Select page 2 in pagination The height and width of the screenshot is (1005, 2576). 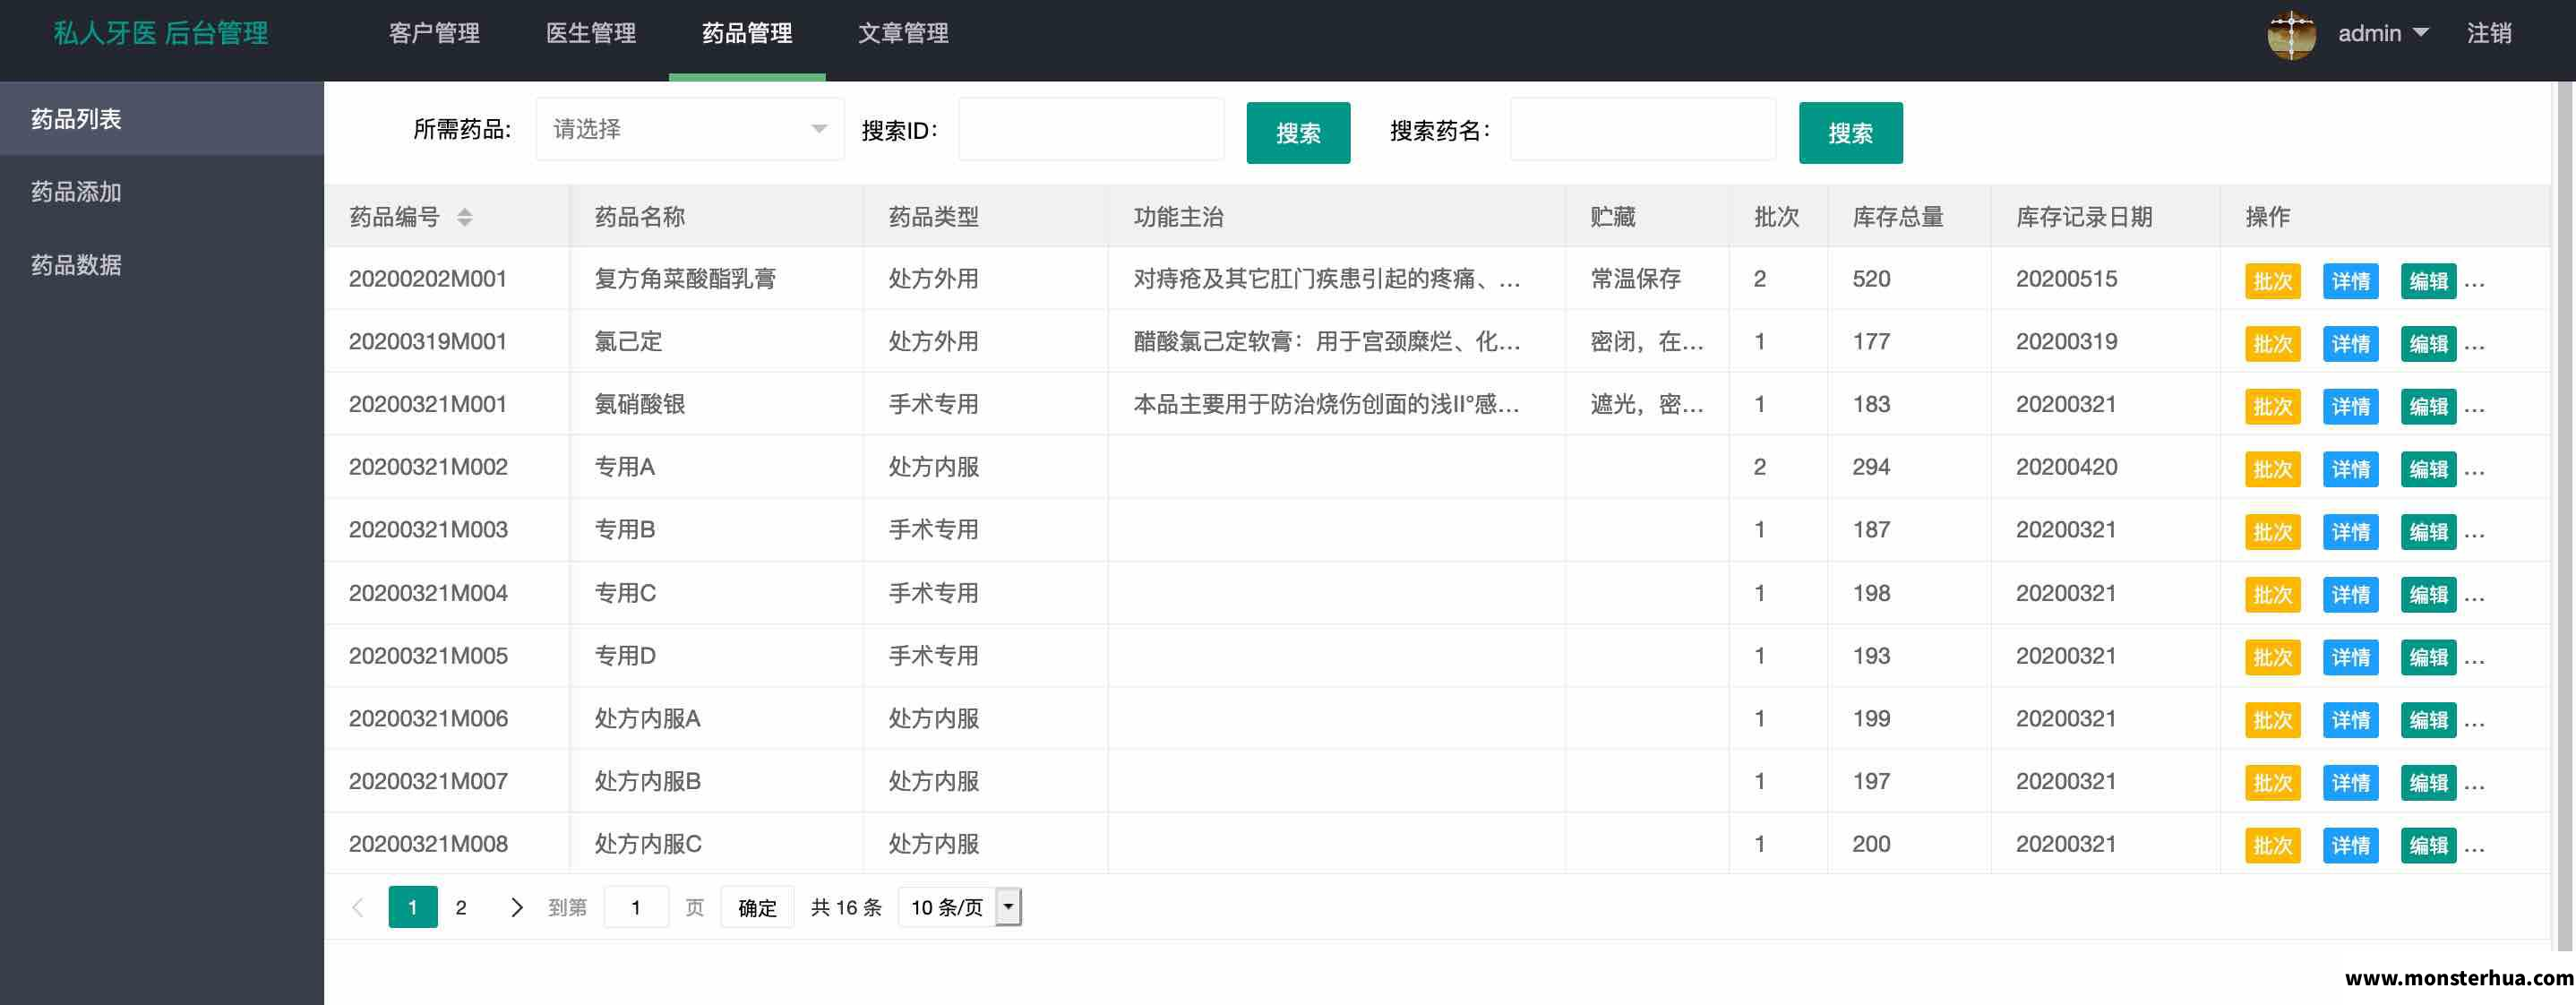coord(461,907)
